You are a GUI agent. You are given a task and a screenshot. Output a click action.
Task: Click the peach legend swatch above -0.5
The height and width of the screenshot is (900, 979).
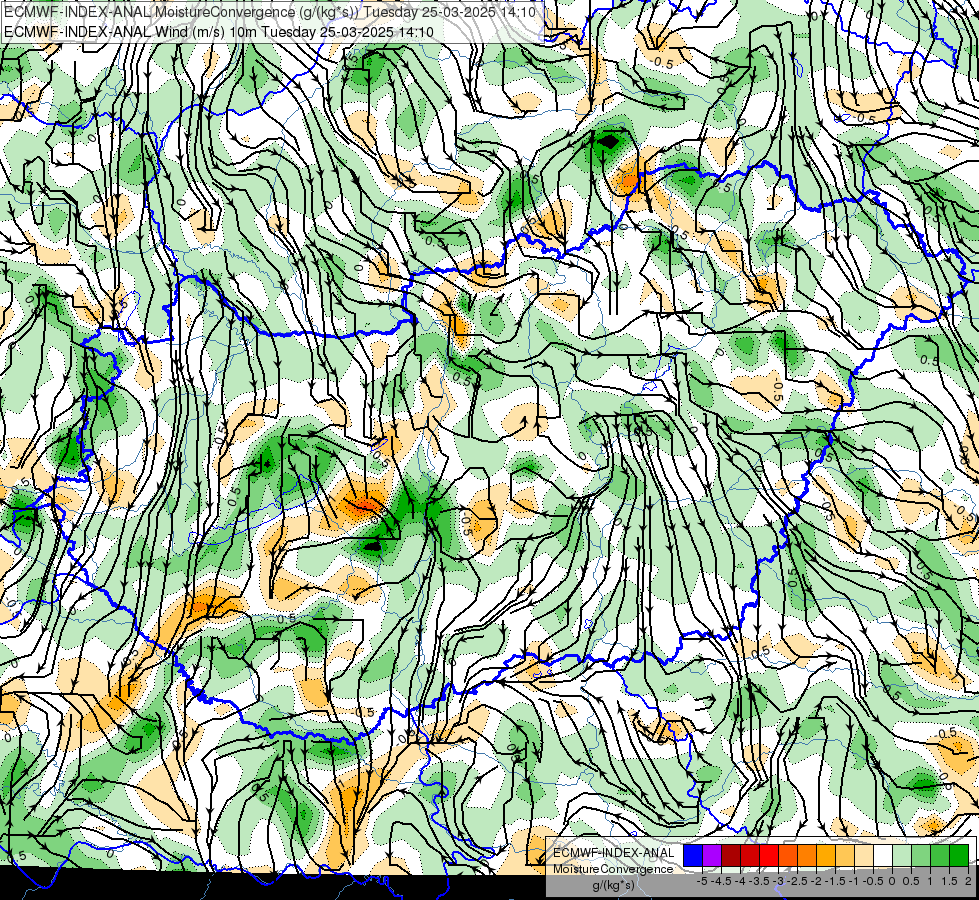point(864,855)
